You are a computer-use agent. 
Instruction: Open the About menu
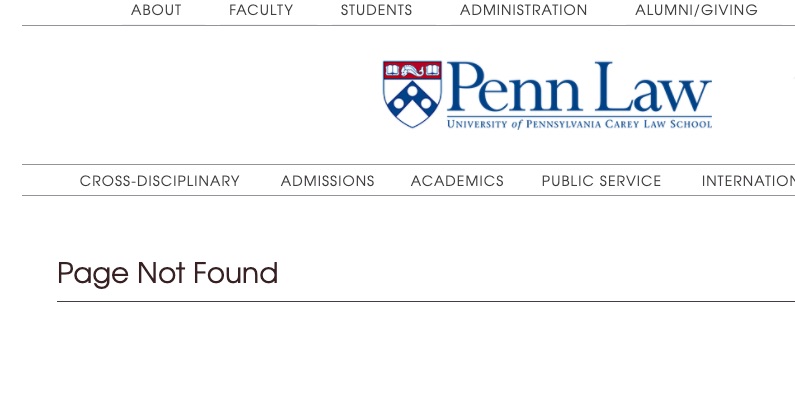[156, 10]
